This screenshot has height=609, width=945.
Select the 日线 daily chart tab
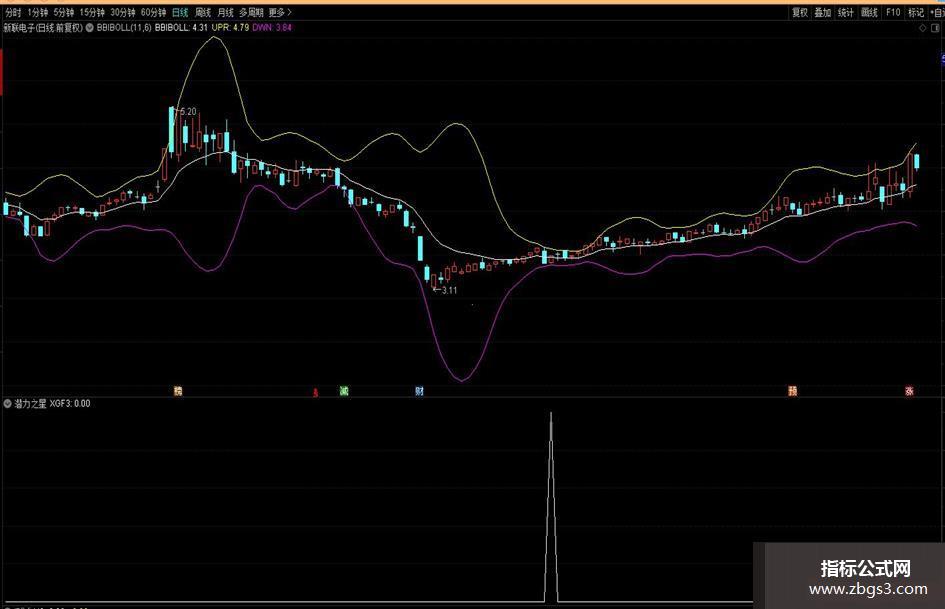180,12
